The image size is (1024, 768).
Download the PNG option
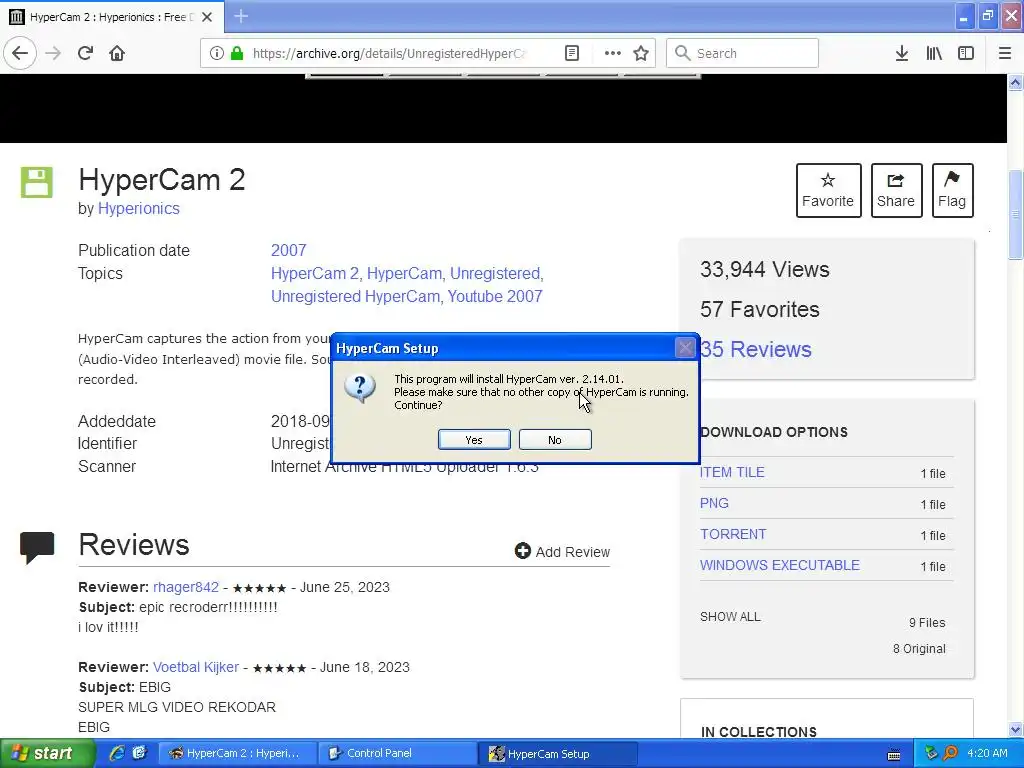click(714, 504)
